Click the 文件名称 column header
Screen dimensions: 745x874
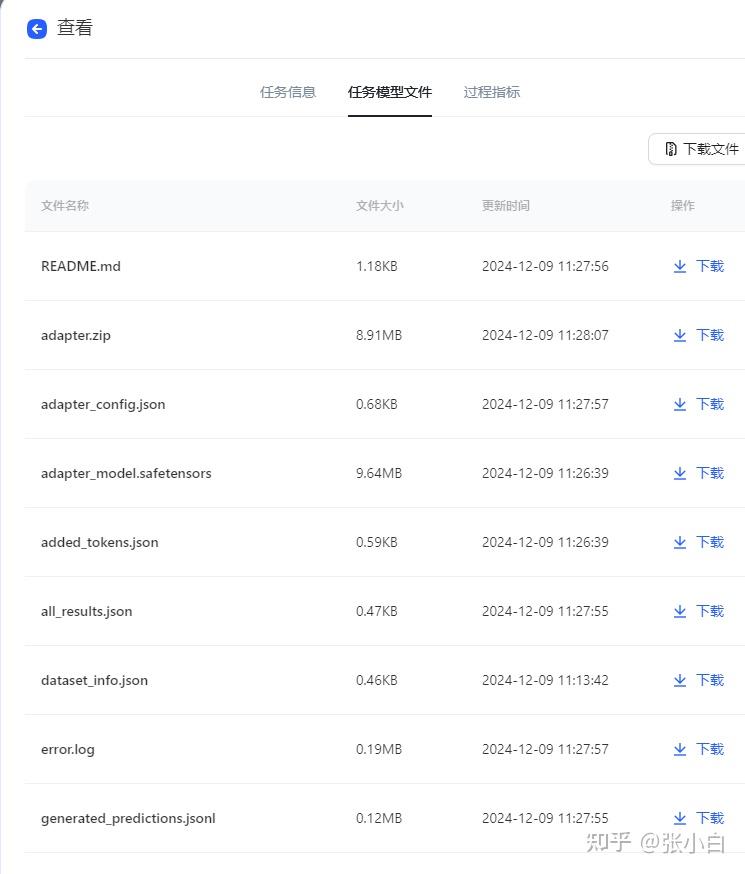tap(65, 206)
